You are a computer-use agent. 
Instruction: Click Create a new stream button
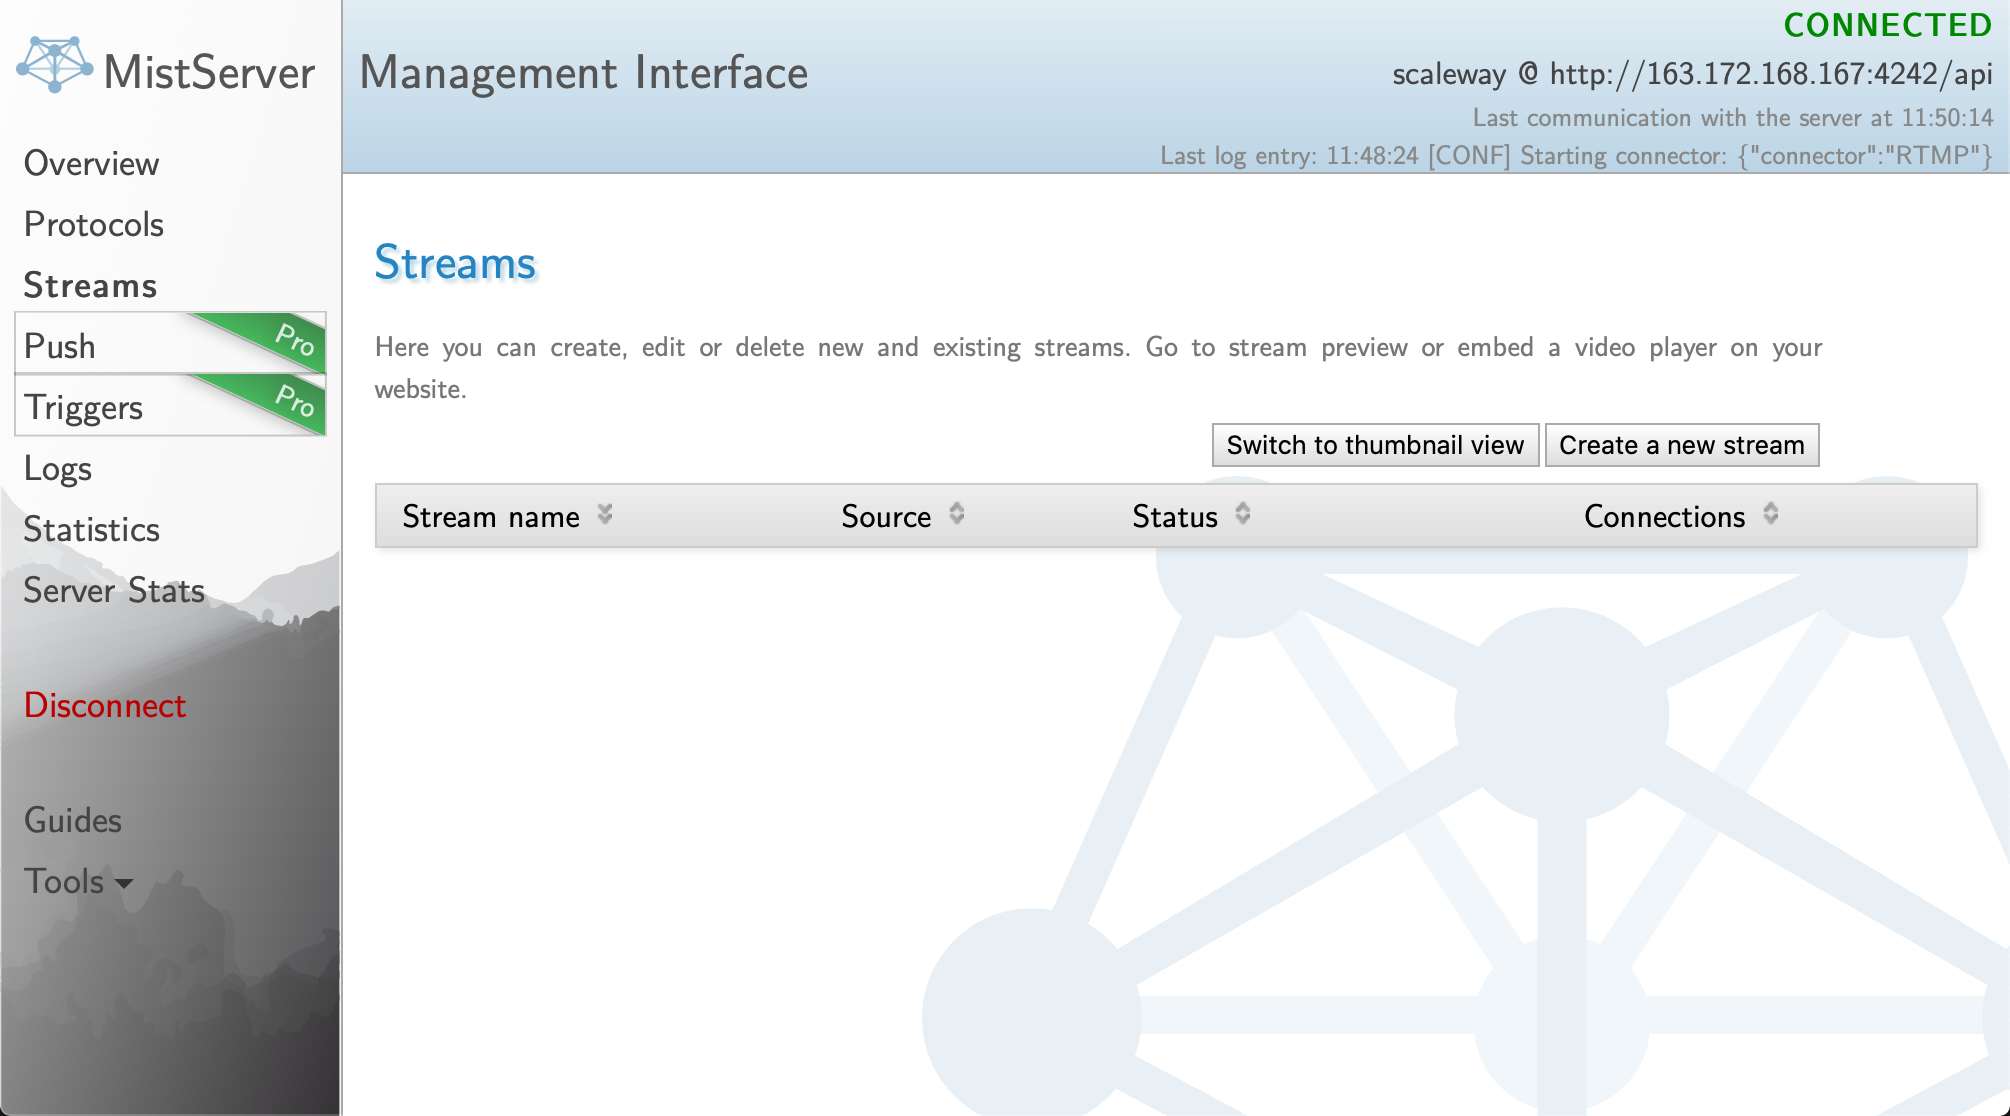click(1681, 445)
